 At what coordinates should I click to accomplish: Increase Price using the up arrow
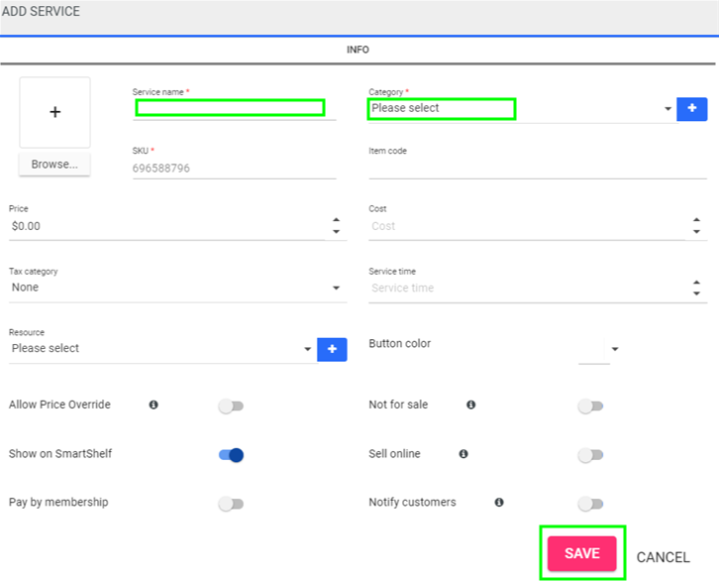[x=336, y=220]
